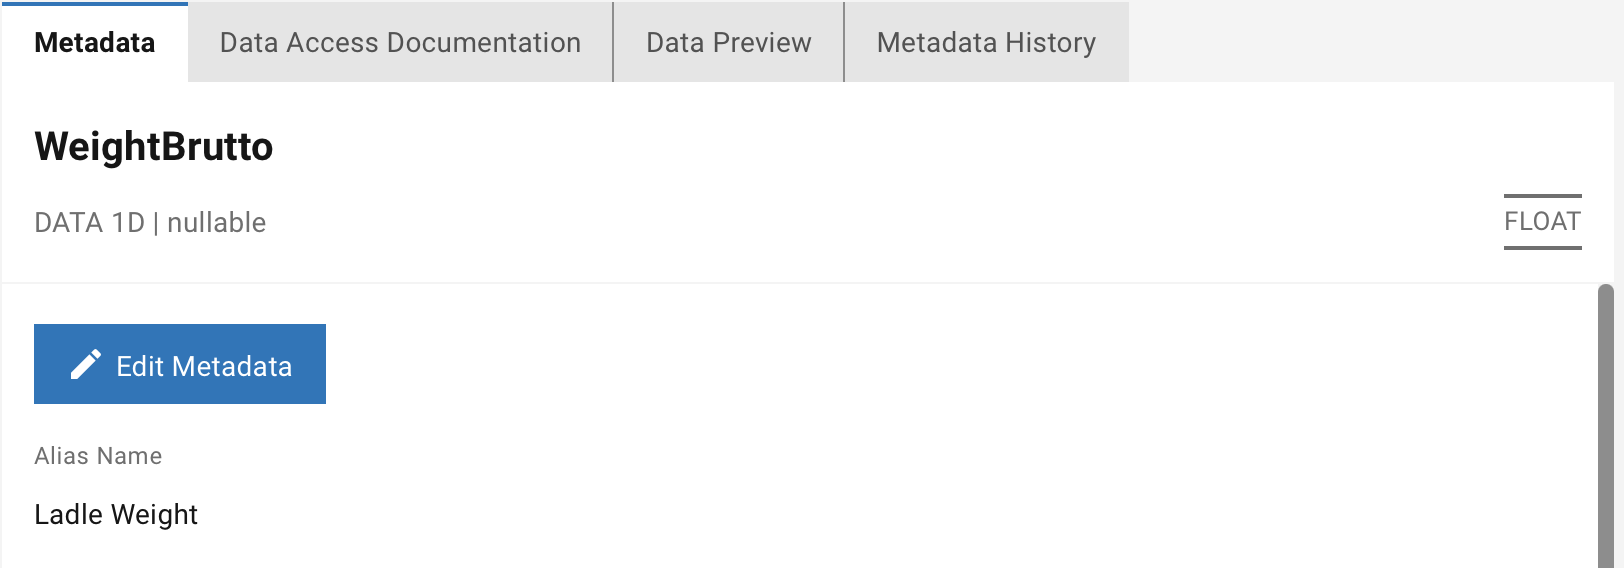Viewport: 1624px width, 568px height.
Task: Switch to the Metadata tab
Action: (x=95, y=43)
